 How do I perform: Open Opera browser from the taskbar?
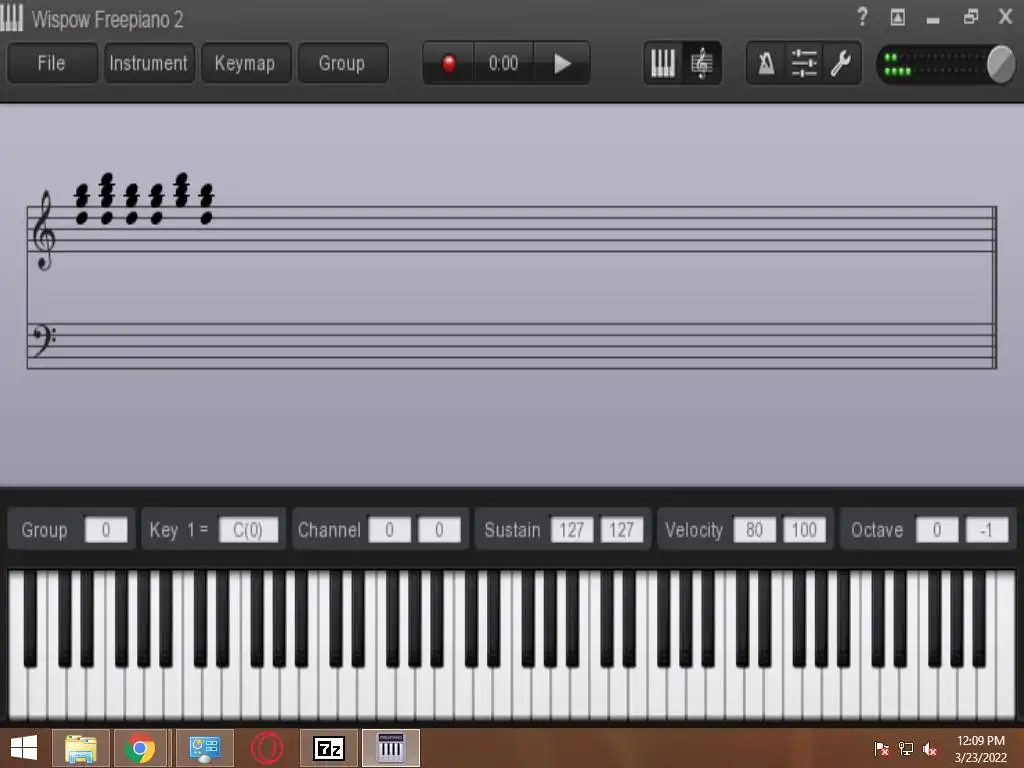click(x=267, y=748)
